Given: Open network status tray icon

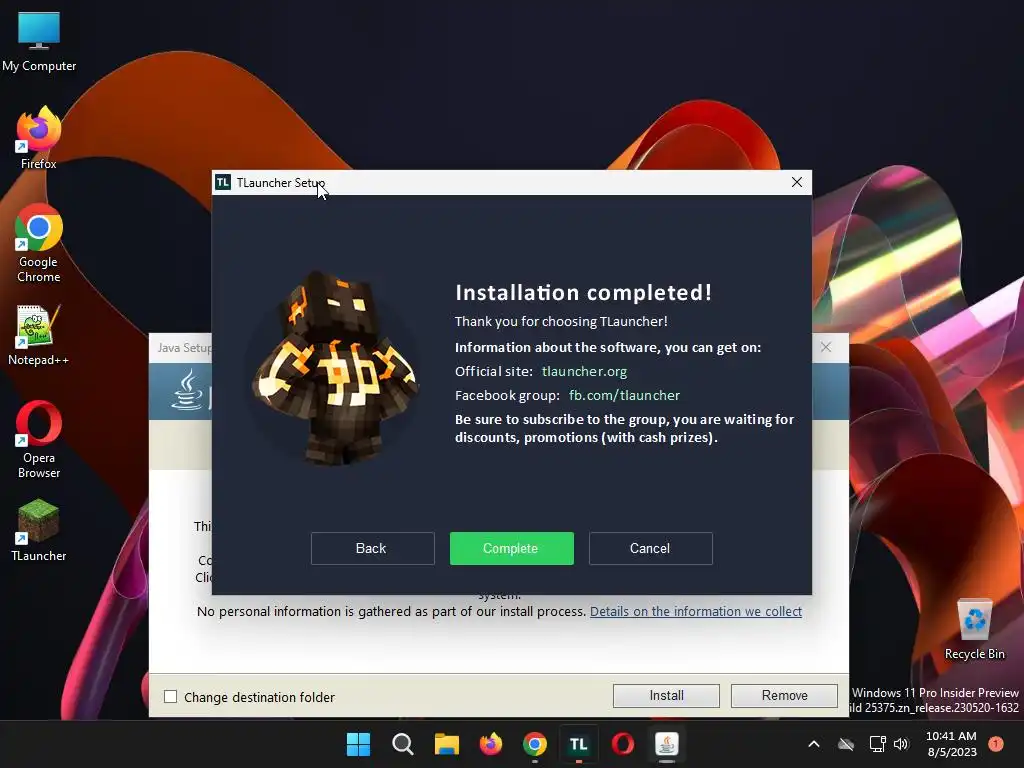Looking at the screenshot, I should [877, 744].
